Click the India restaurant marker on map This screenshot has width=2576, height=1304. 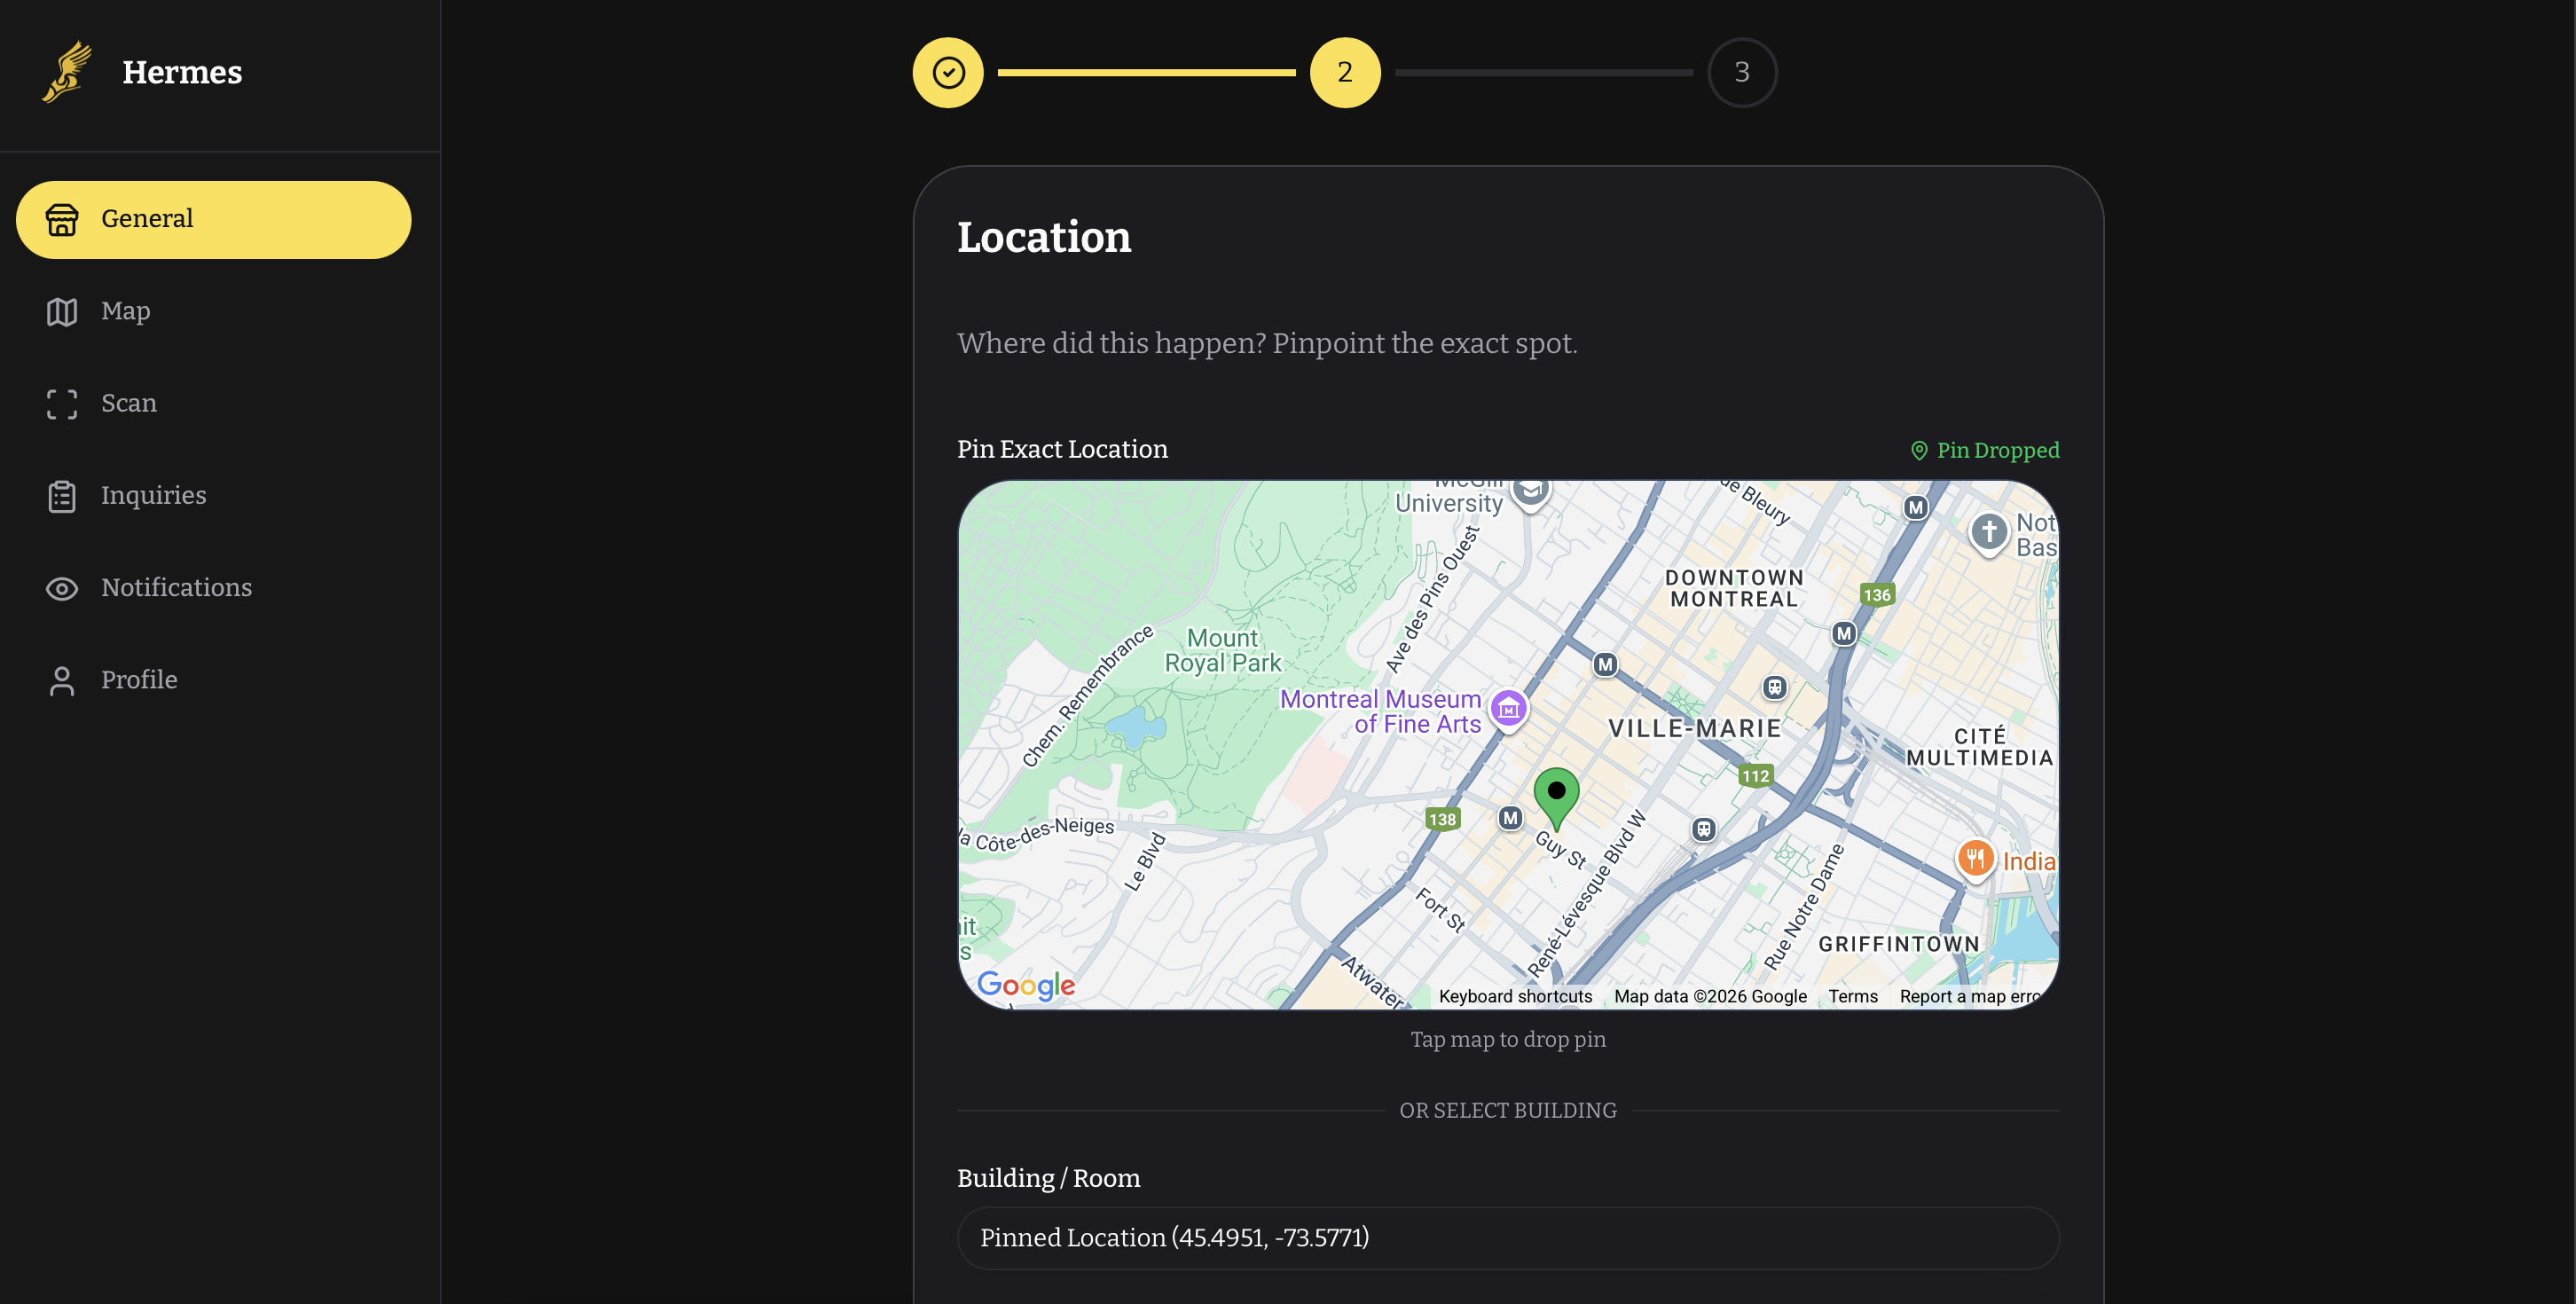point(1975,858)
